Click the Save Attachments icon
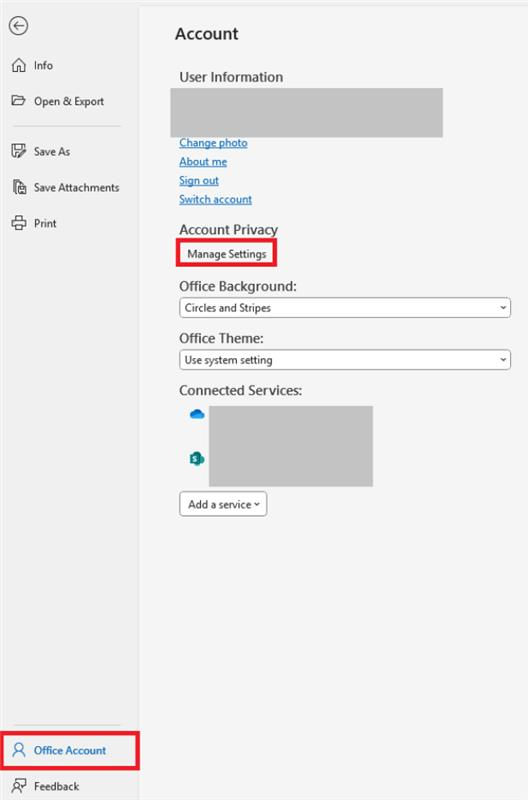This screenshot has width=528, height=800. pos(19,187)
